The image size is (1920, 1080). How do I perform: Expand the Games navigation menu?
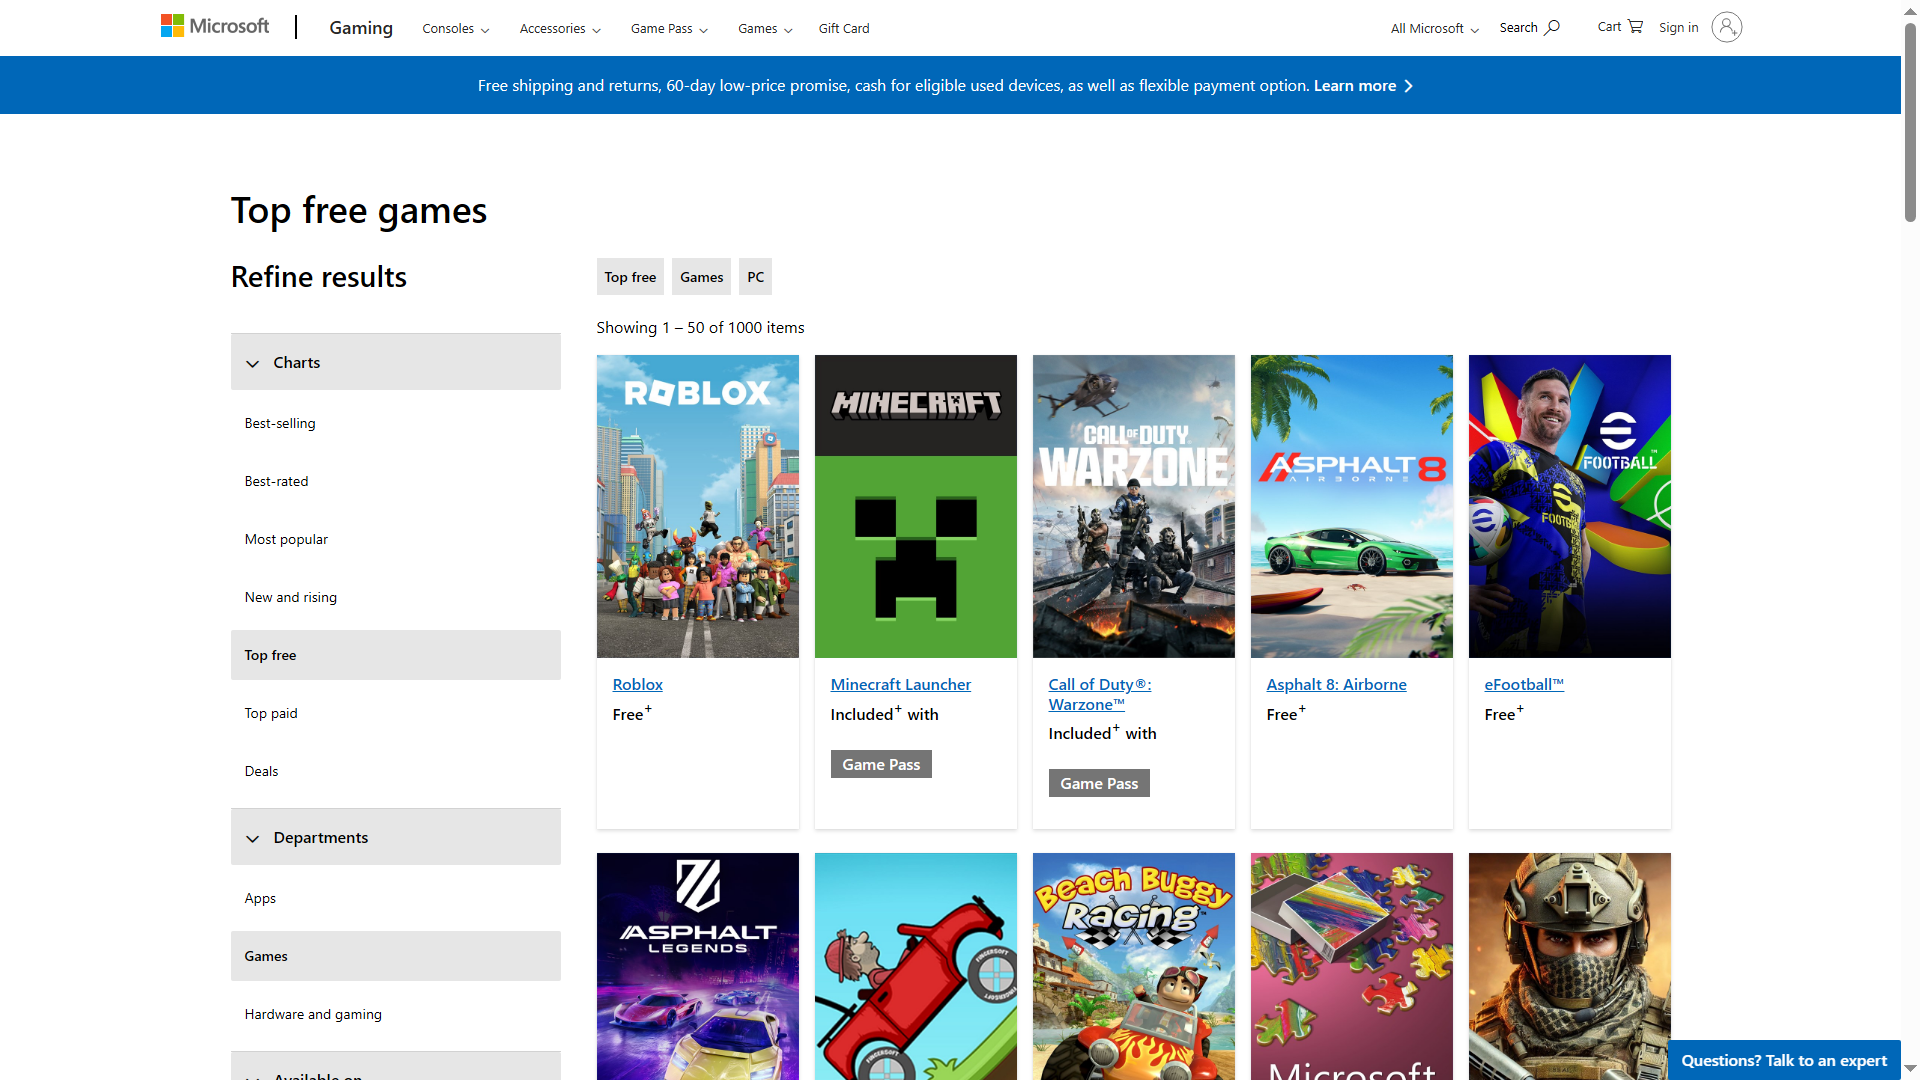[x=765, y=29]
